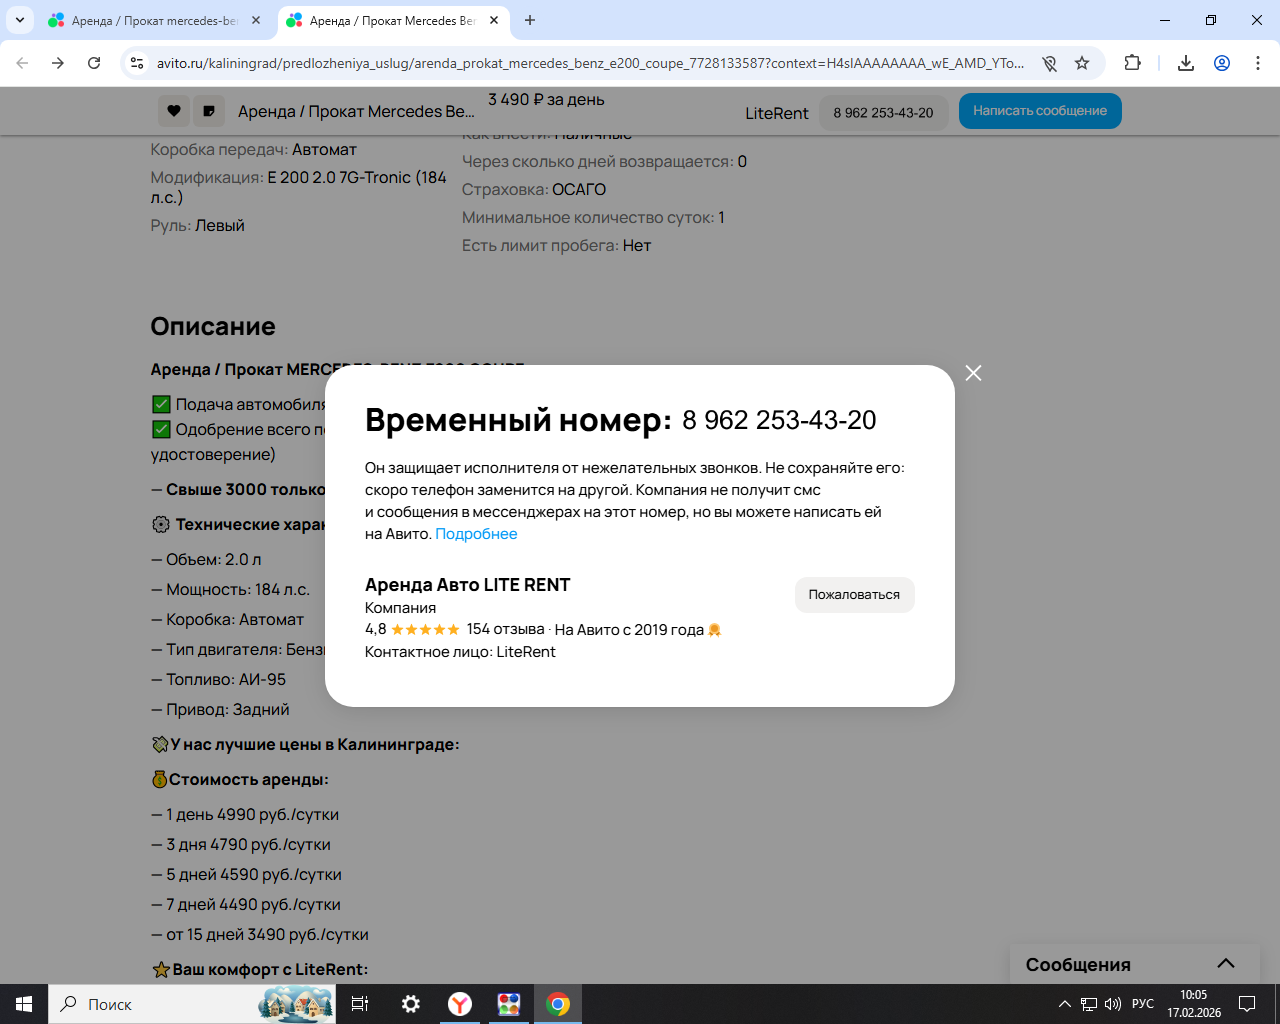The width and height of the screenshot is (1280, 1024).
Task: Open the Windows Start menu
Action: click(24, 1004)
